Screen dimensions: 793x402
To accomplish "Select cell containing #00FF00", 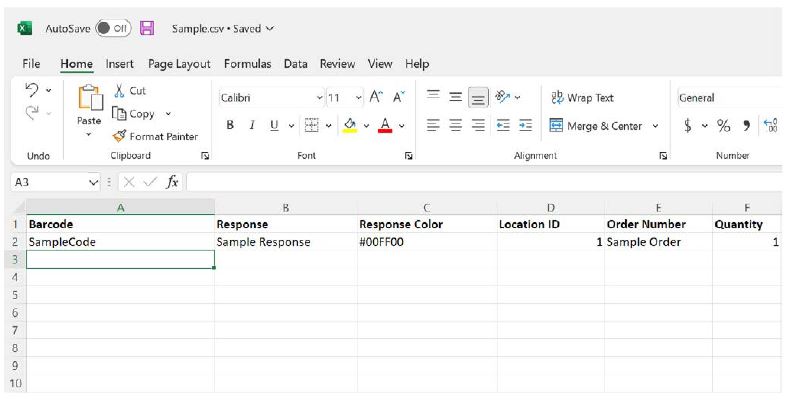I will (x=426, y=242).
